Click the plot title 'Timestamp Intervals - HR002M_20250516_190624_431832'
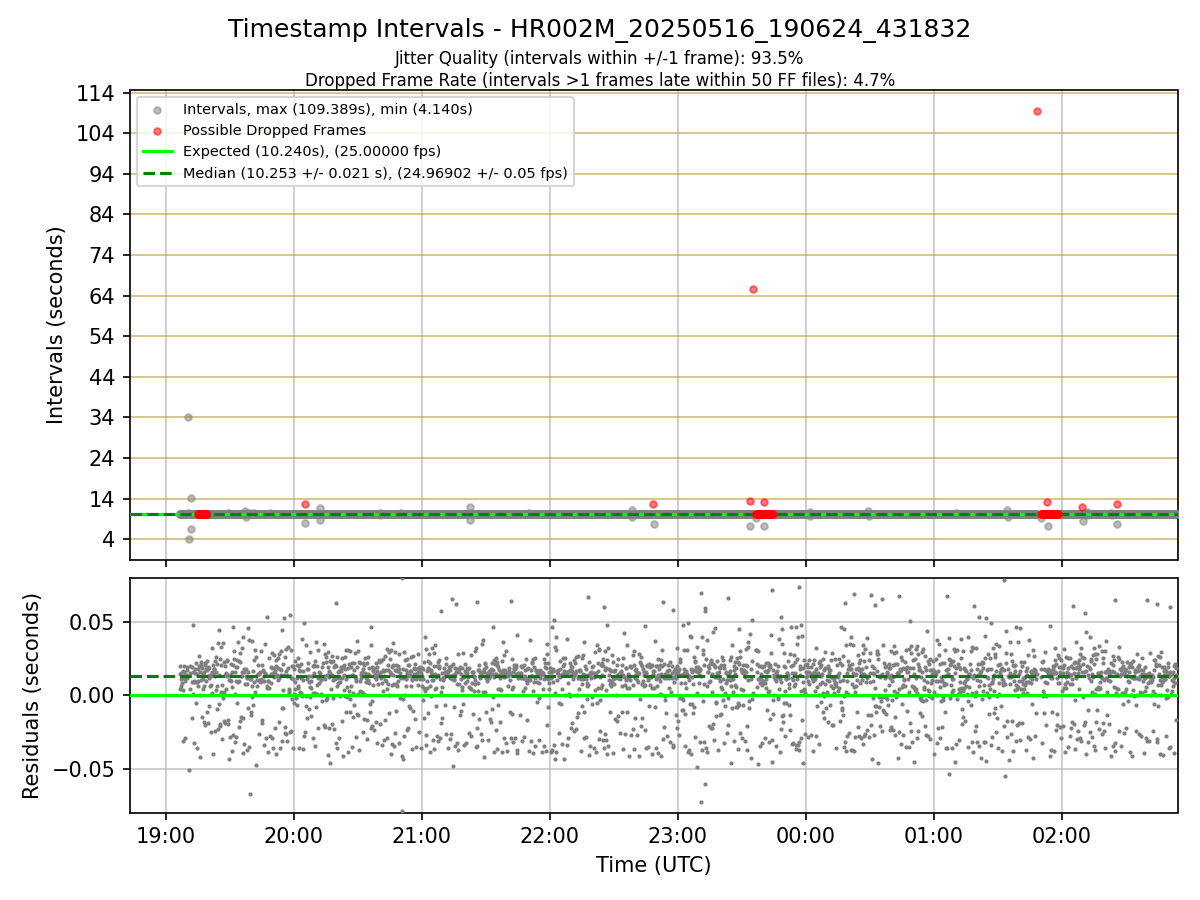Viewport: 1200px width, 900px height. [599, 29]
